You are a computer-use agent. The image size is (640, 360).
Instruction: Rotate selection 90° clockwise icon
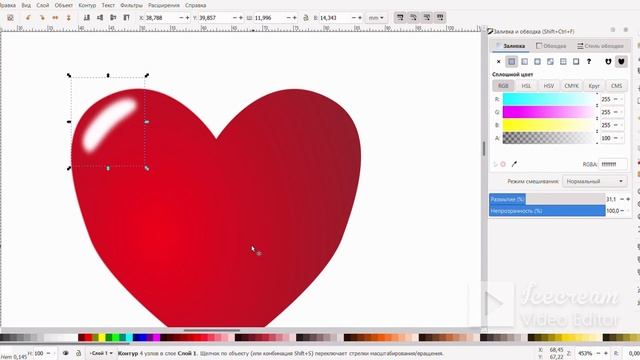tap(42, 18)
